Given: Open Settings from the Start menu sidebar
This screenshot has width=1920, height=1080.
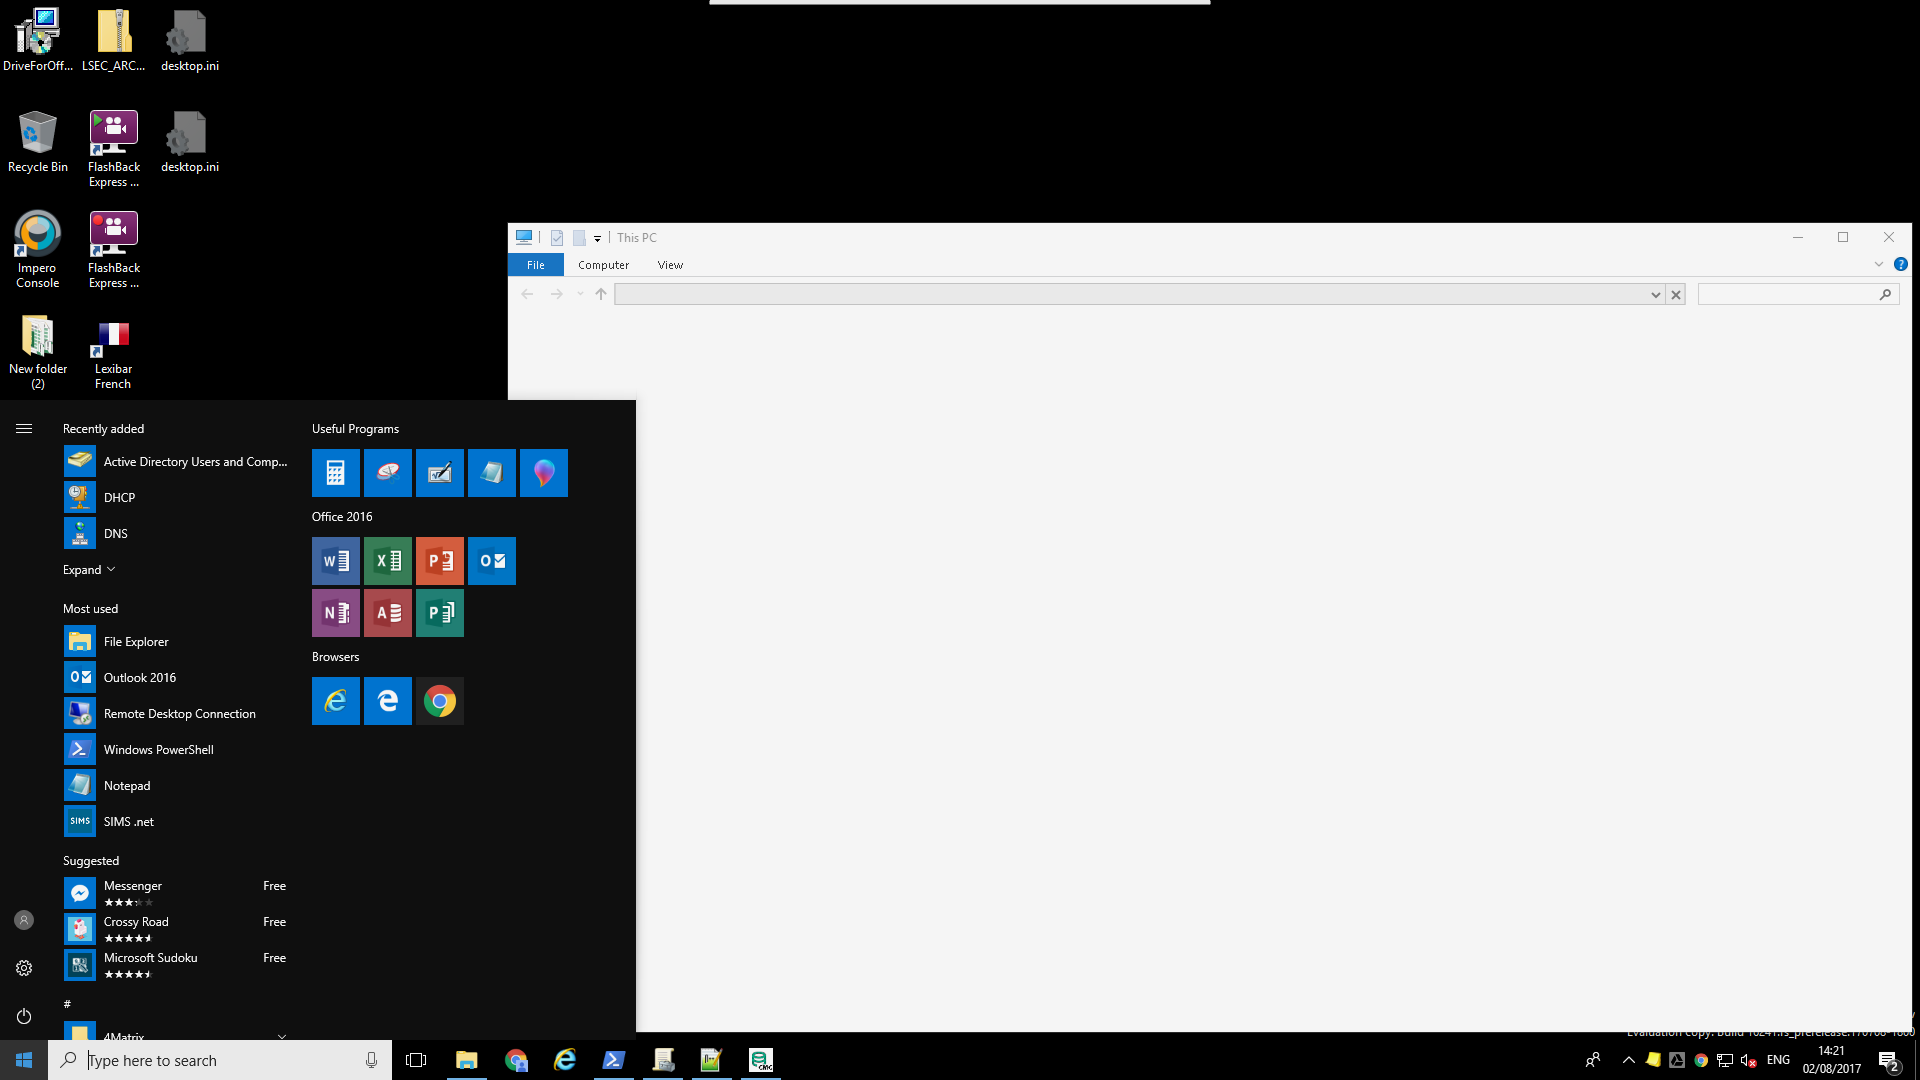Looking at the screenshot, I should [24, 967].
